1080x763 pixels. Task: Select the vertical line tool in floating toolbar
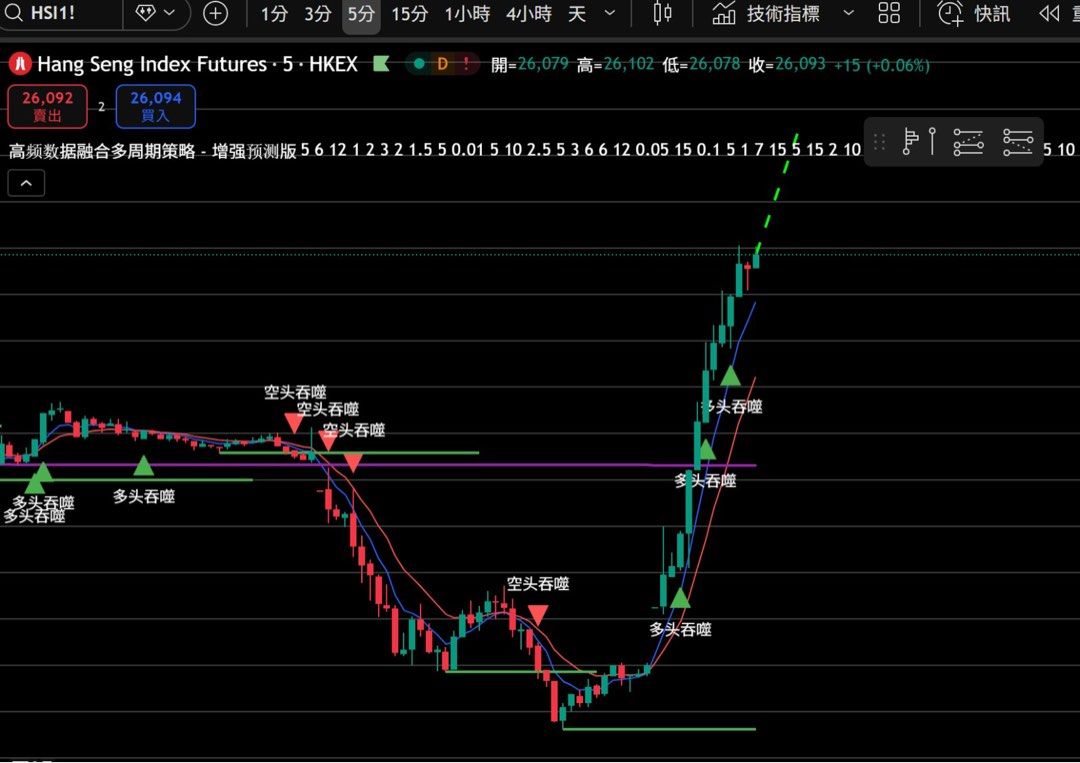[932, 141]
